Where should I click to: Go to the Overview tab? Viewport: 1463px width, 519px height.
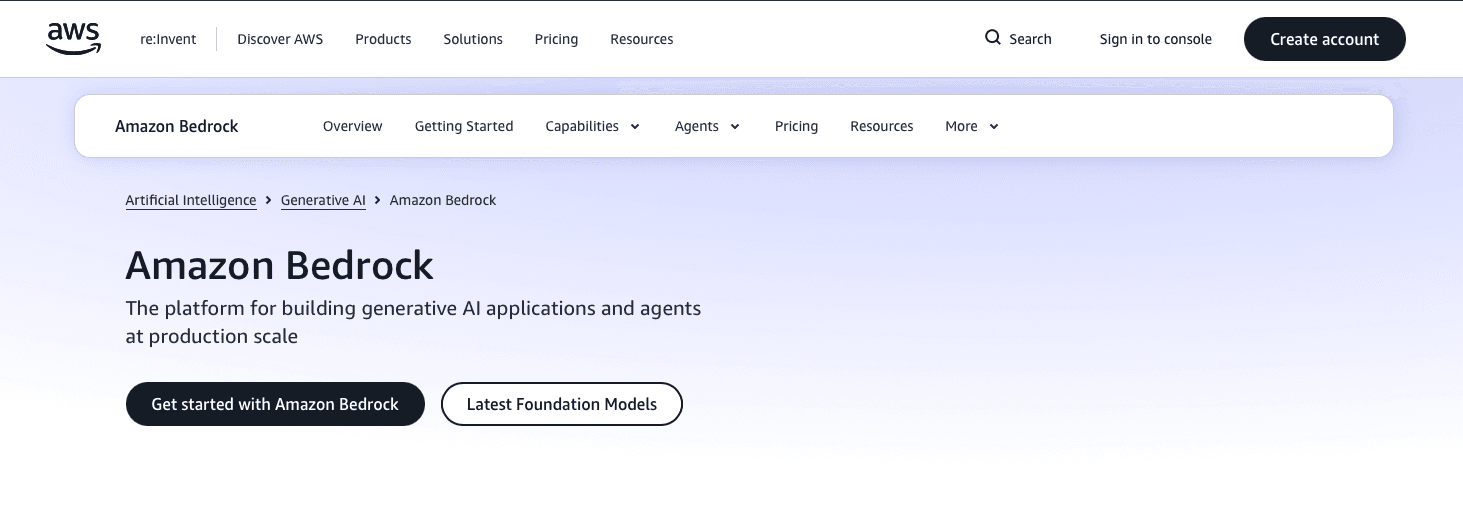click(352, 126)
